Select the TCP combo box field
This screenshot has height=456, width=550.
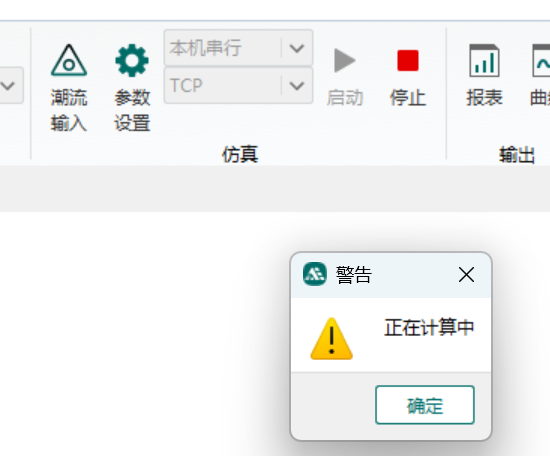[238, 86]
